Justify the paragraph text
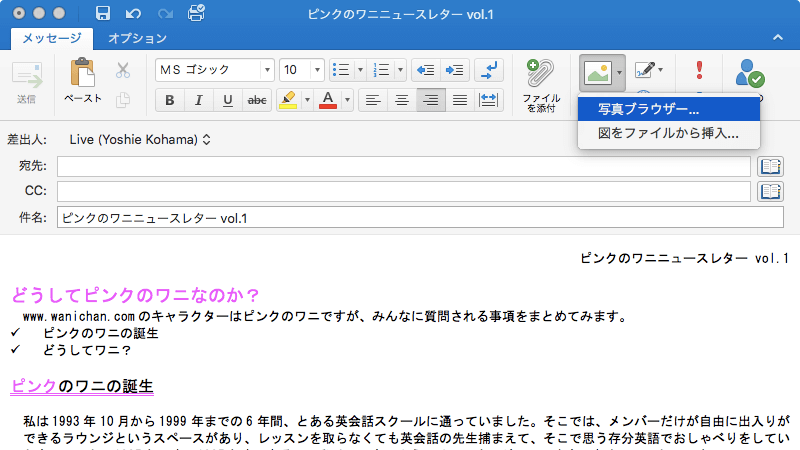This screenshot has height=450, width=800. [x=460, y=100]
